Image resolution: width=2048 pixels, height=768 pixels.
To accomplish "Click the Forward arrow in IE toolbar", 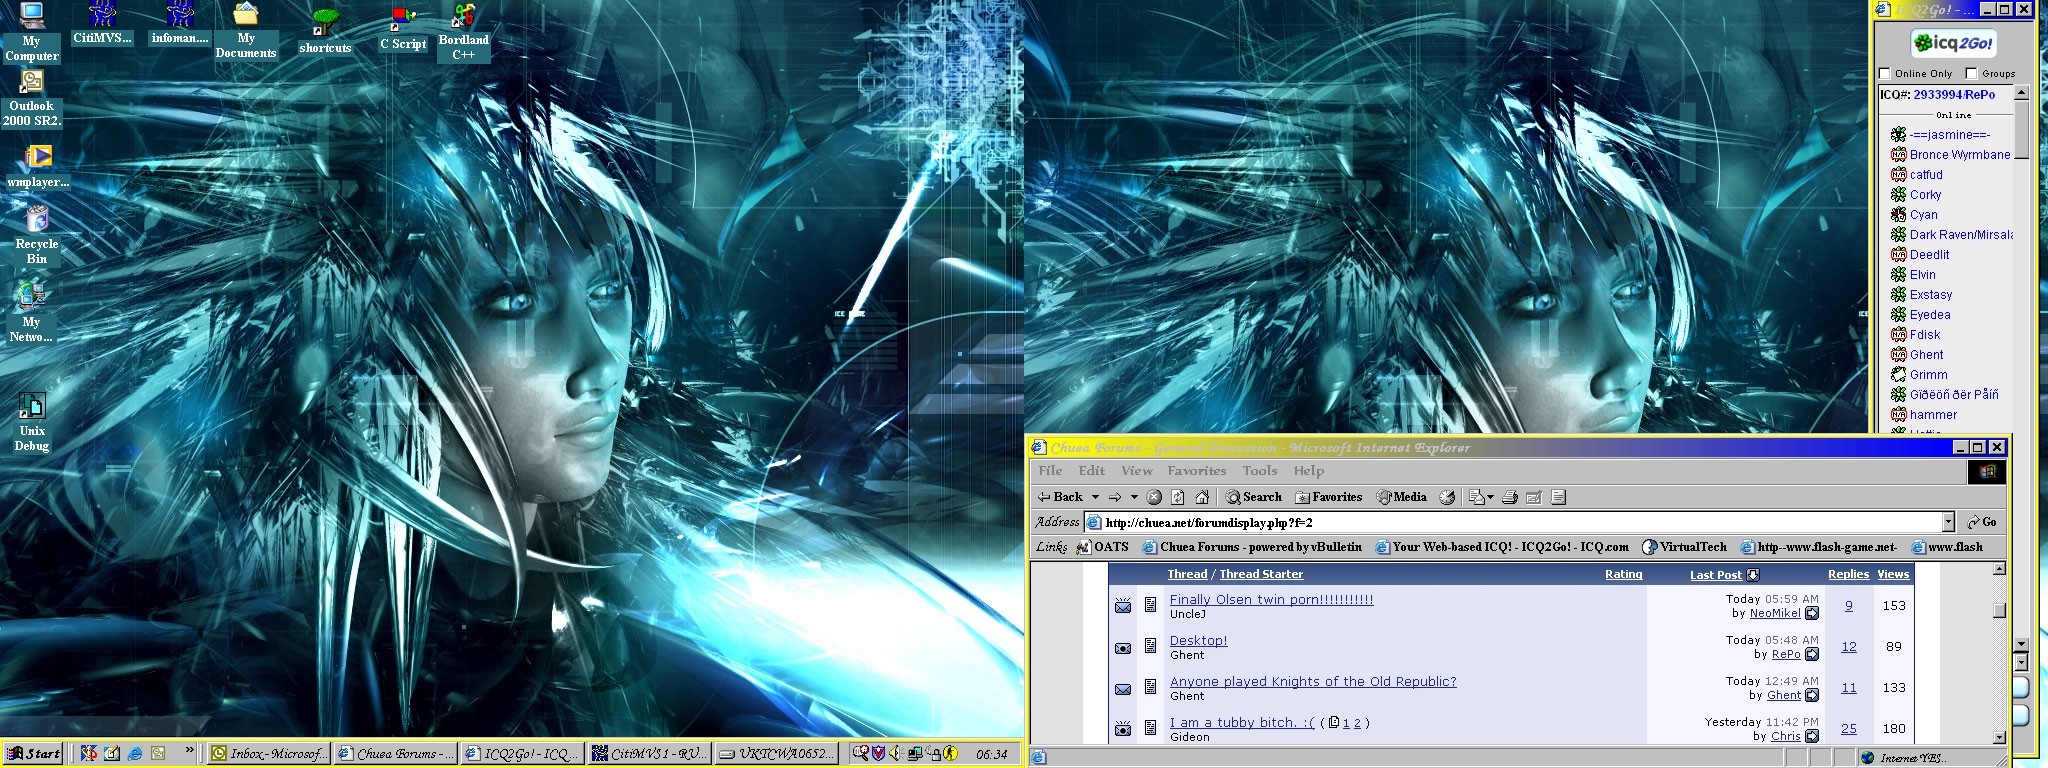I will click(1115, 497).
